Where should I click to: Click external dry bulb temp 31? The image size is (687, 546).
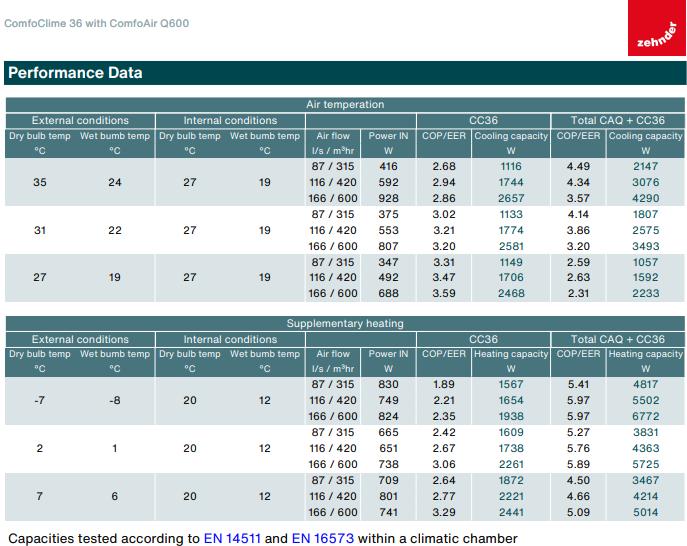click(40, 230)
